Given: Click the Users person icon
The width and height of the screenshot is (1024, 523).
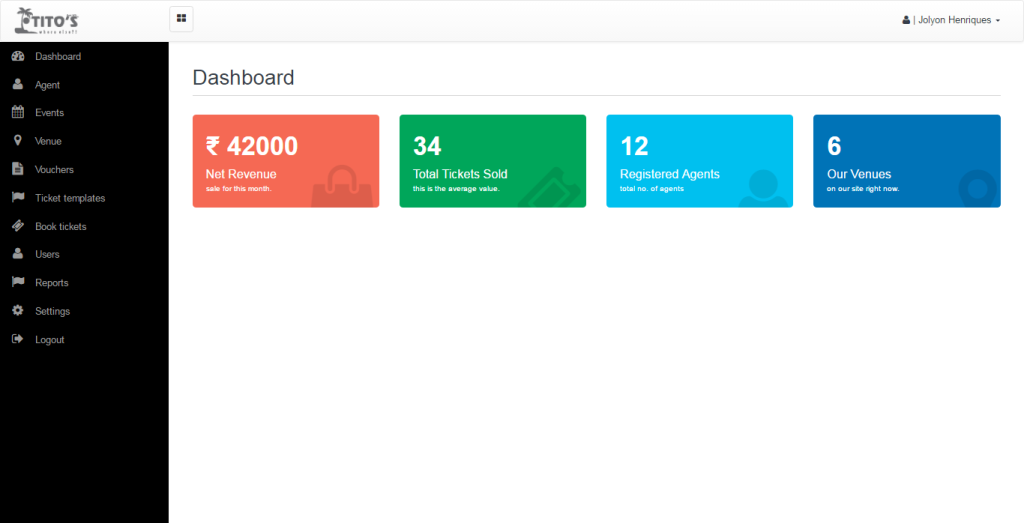Looking at the screenshot, I should [18, 254].
